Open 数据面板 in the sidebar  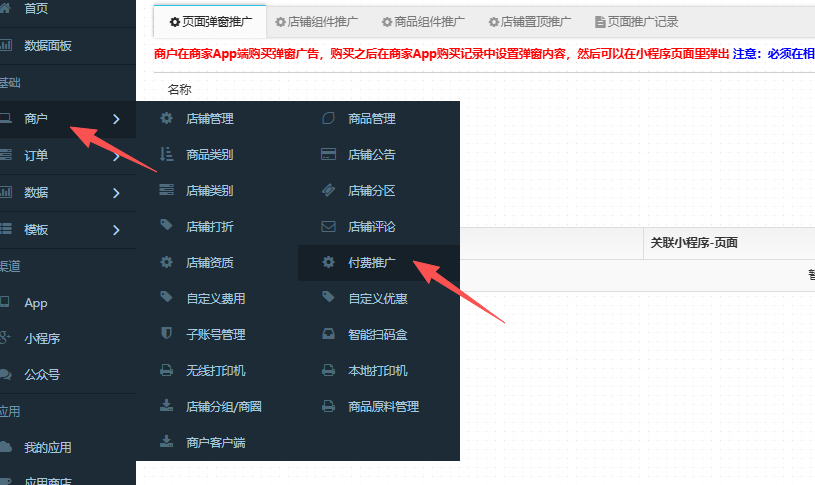point(48,46)
